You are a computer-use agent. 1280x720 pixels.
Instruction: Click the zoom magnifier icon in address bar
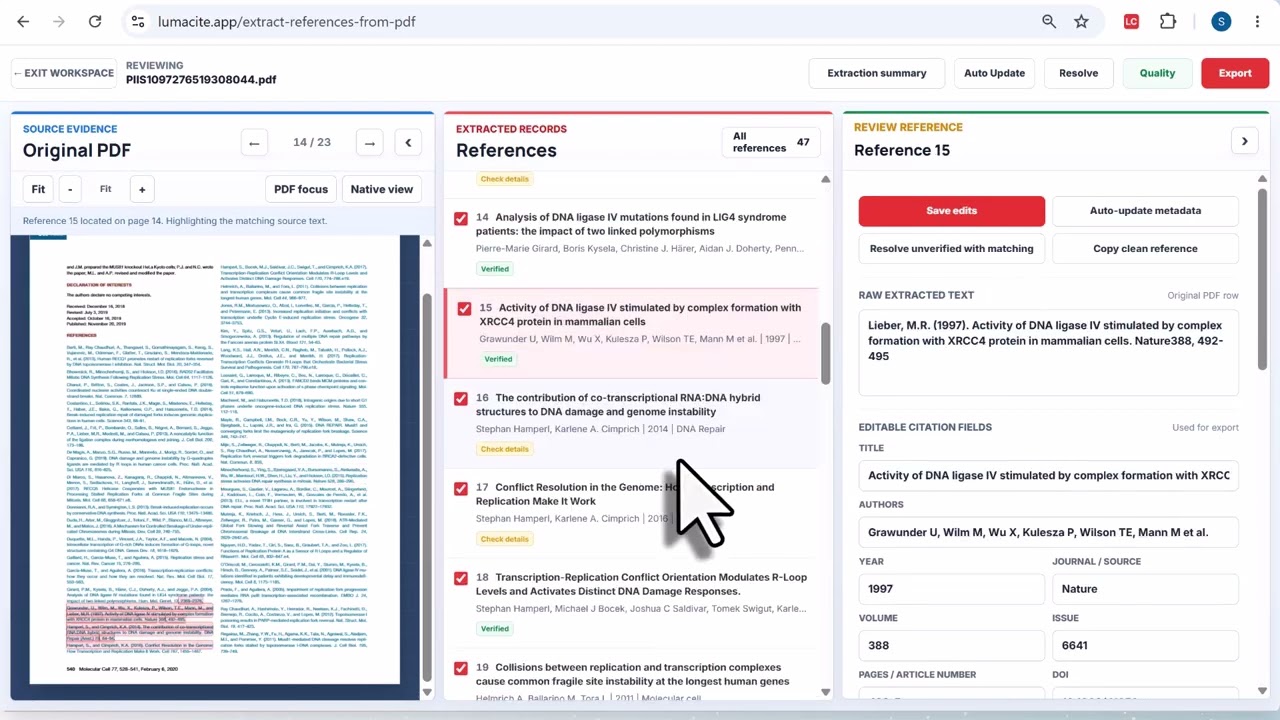tap(1049, 21)
